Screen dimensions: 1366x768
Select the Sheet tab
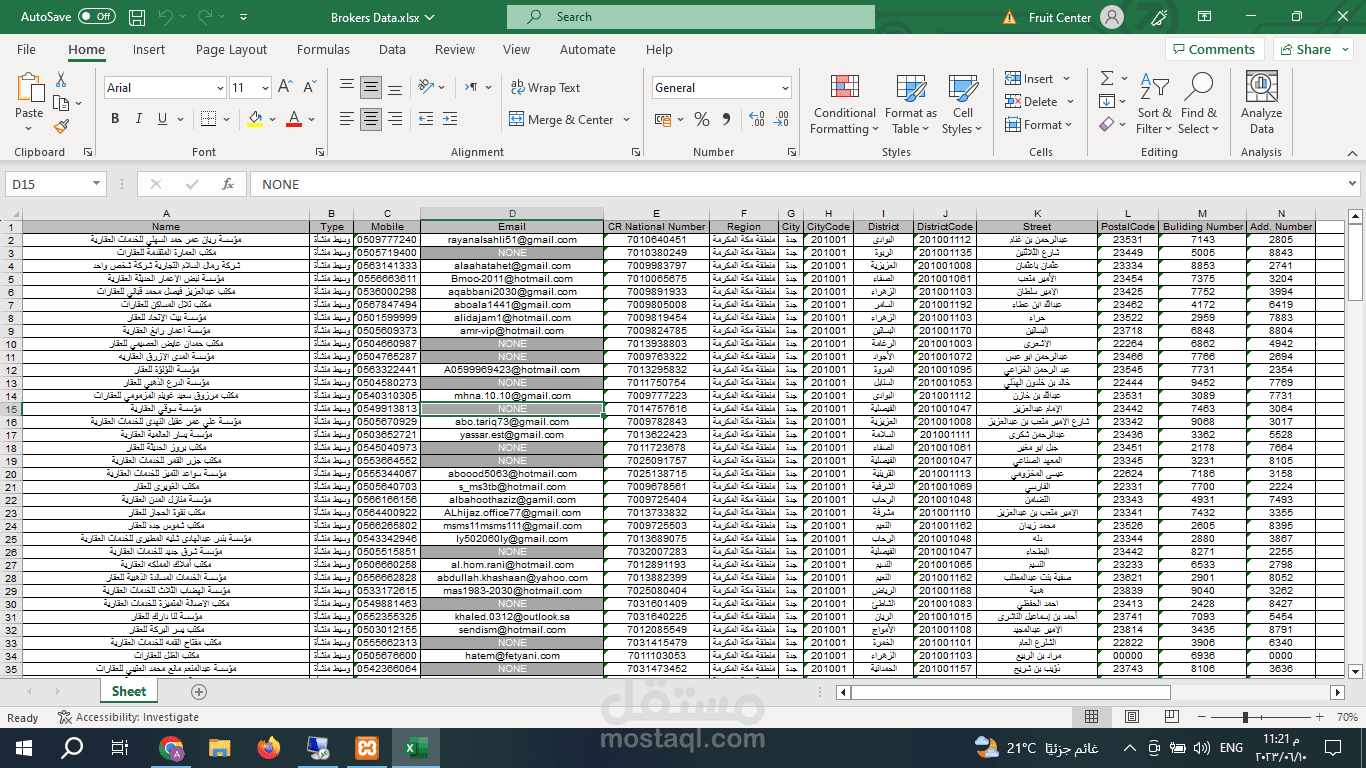(129, 691)
